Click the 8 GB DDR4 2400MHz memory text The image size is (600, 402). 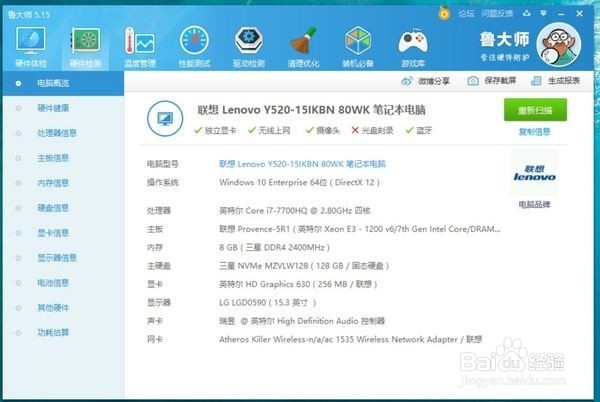tap(274, 247)
